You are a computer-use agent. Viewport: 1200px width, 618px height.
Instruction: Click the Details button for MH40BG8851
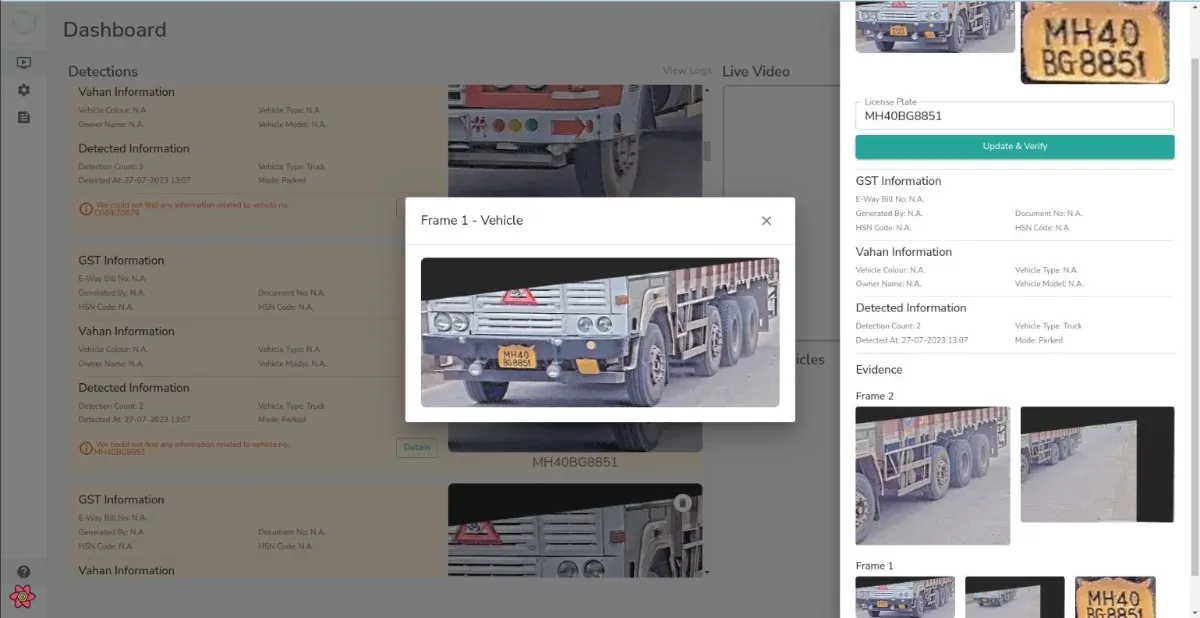click(417, 448)
